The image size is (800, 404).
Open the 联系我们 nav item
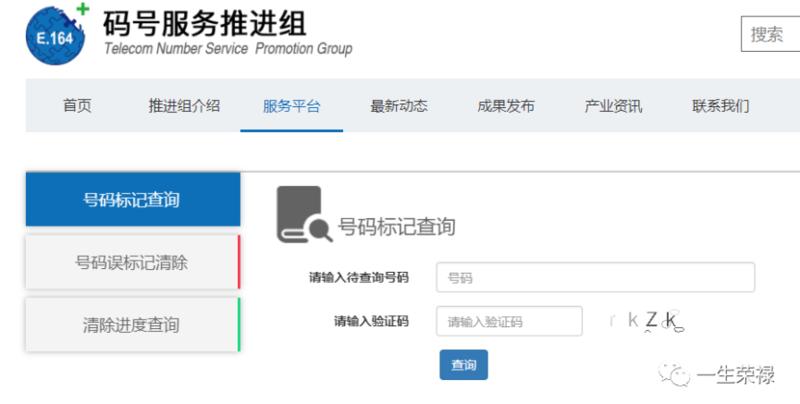tap(720, 106)
